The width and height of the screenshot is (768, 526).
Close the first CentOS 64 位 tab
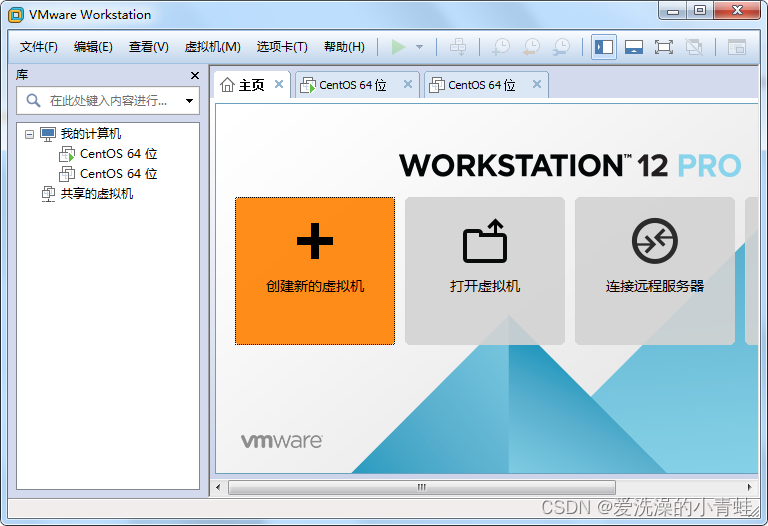pyautogui.click(x=408, y=84)
